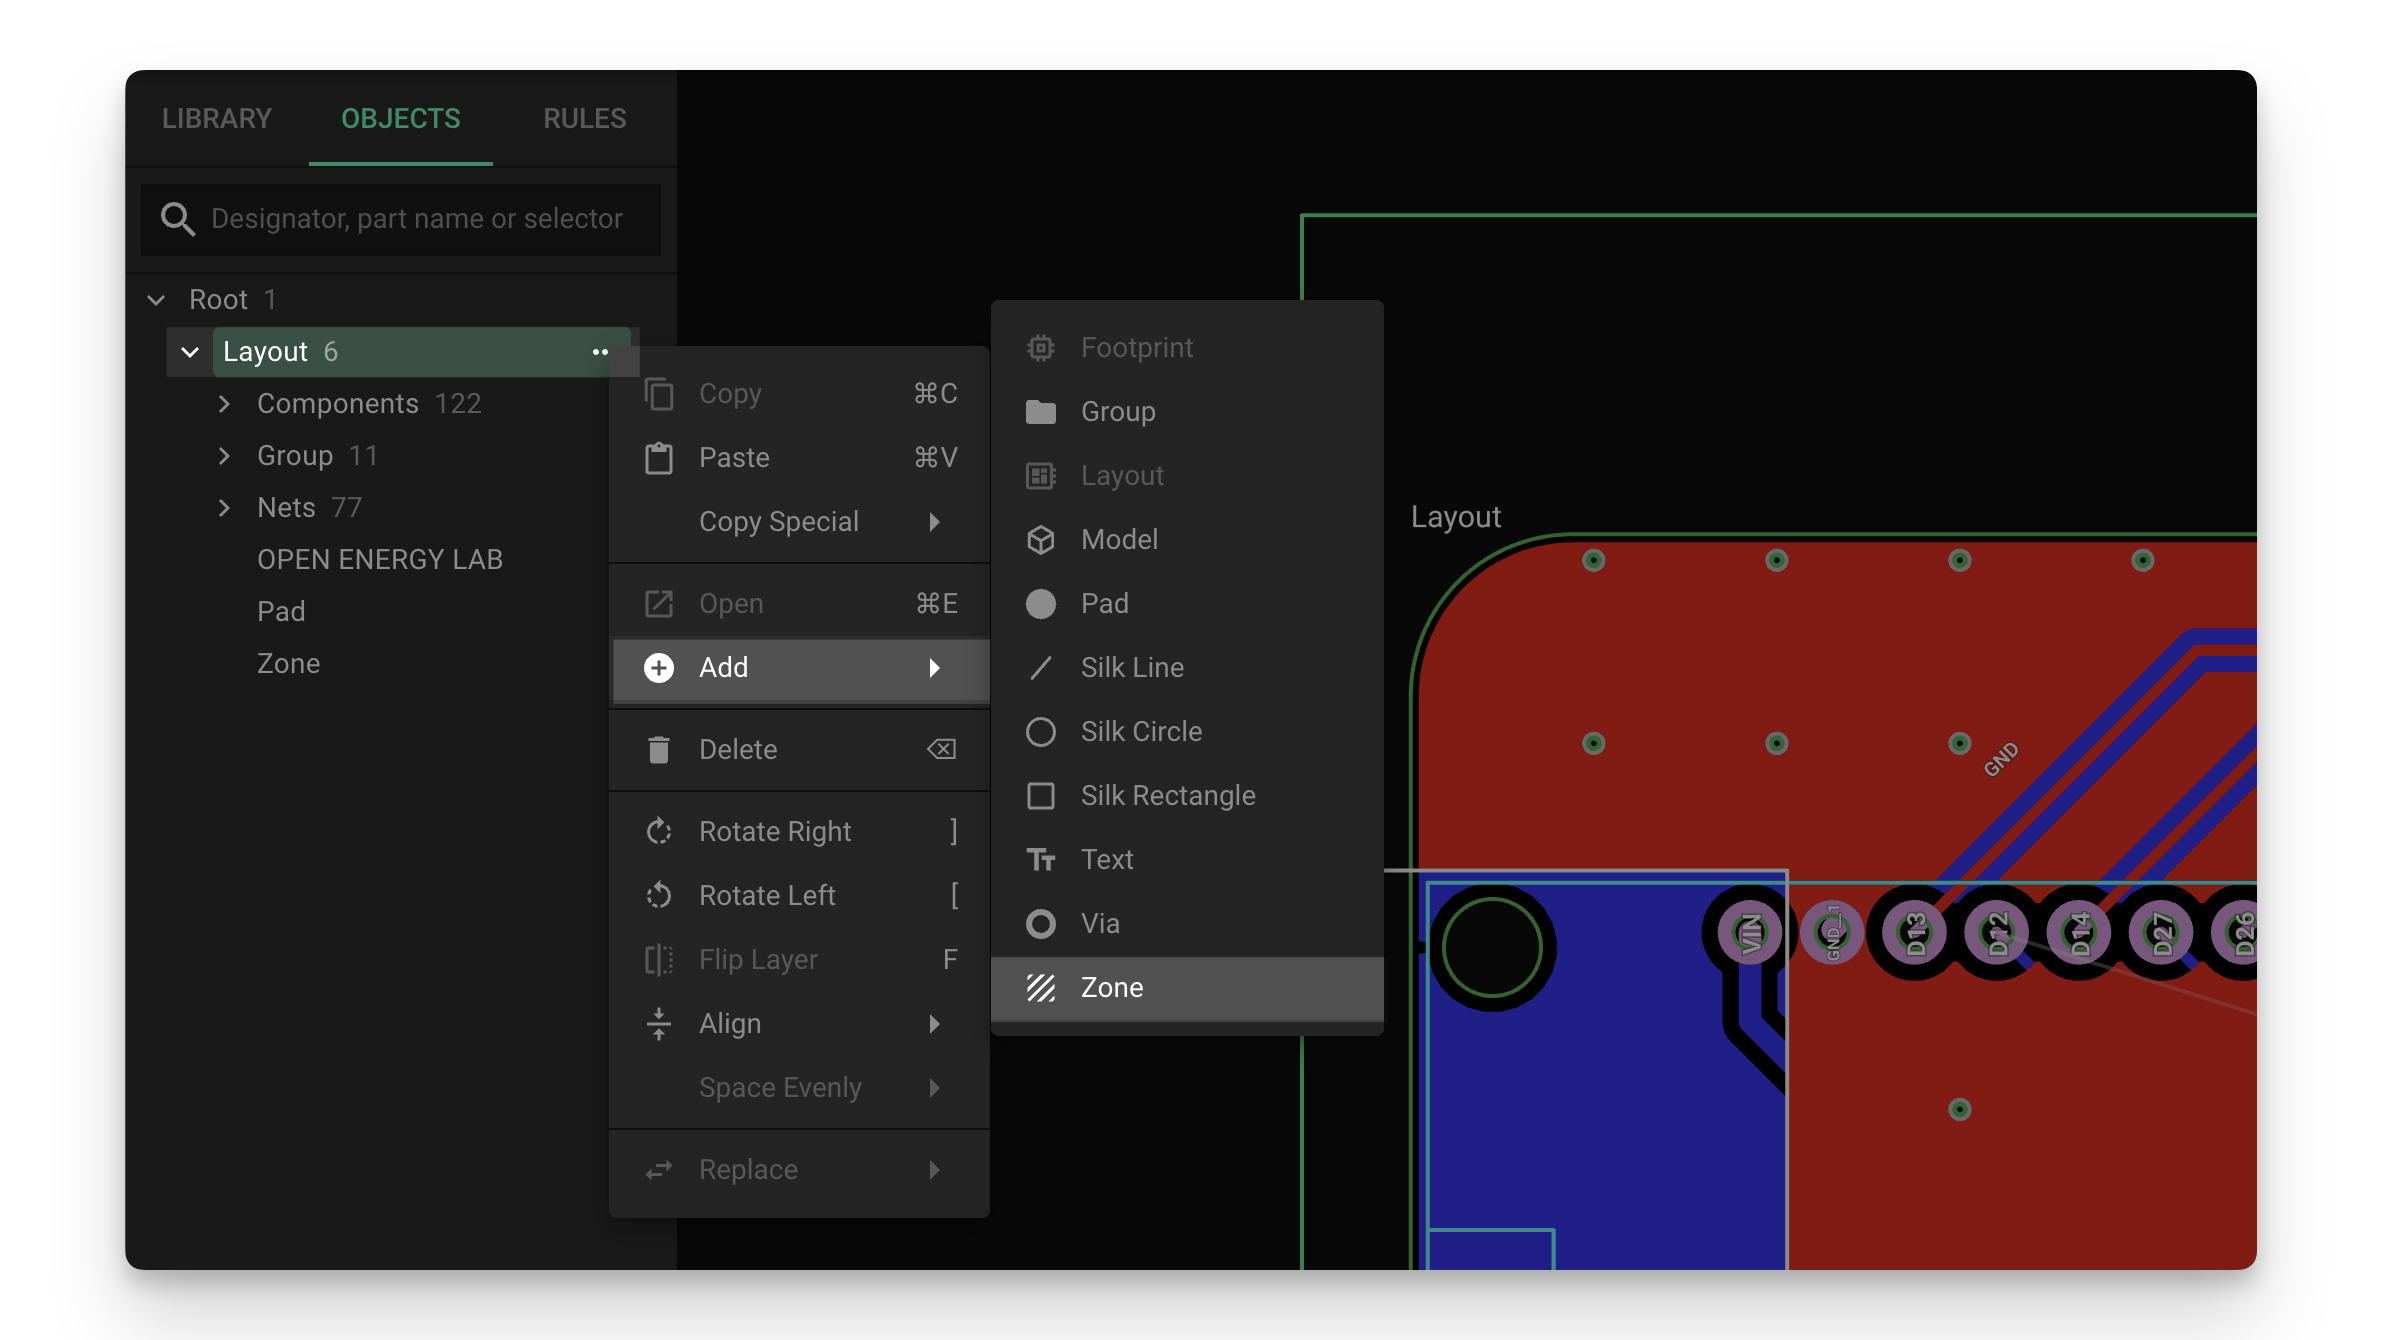
Task: Choose Paste from the context menu
Action: 800,458
